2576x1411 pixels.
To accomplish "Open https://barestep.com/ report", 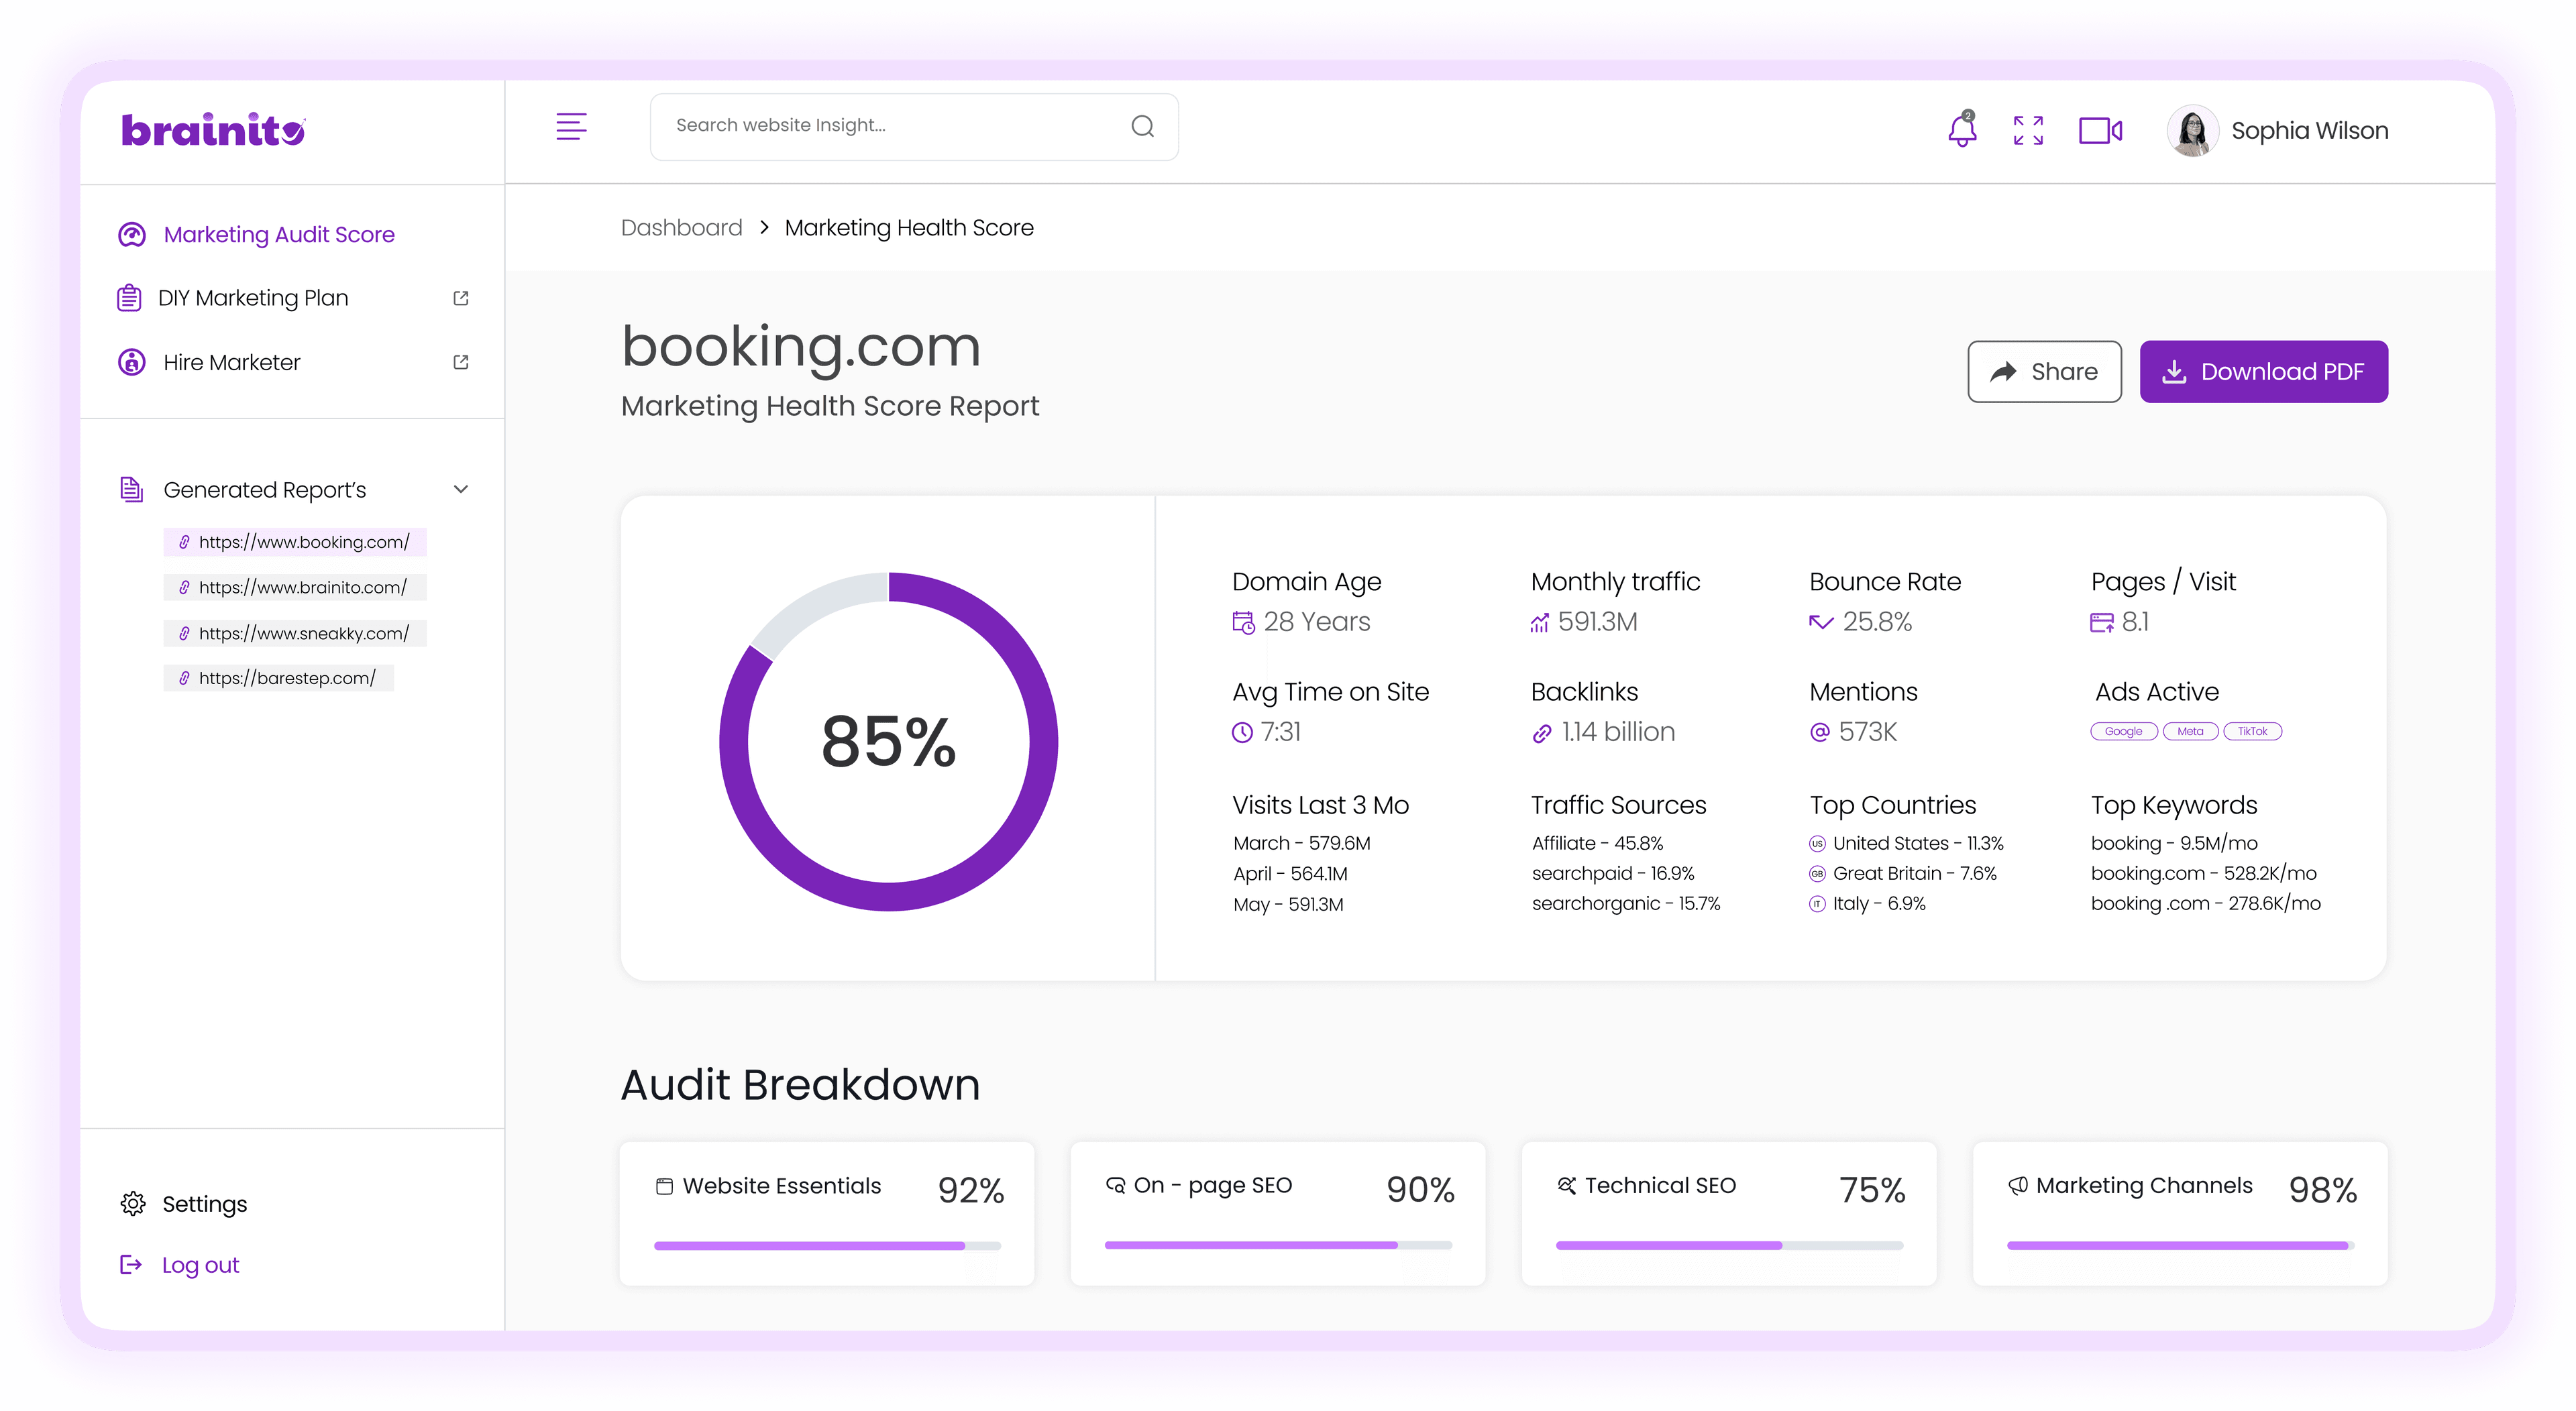I will pyautogui.click(x=278, y=678).
